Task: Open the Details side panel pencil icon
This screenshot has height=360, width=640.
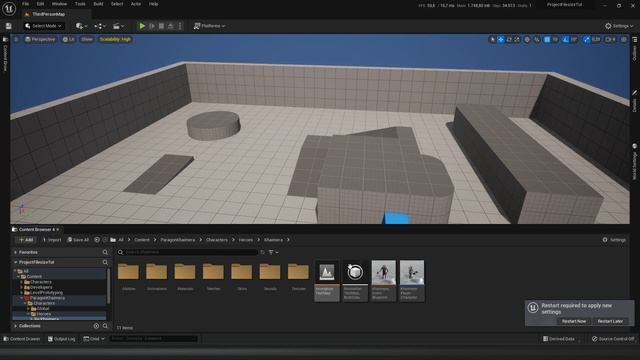Action: (635, 93)
